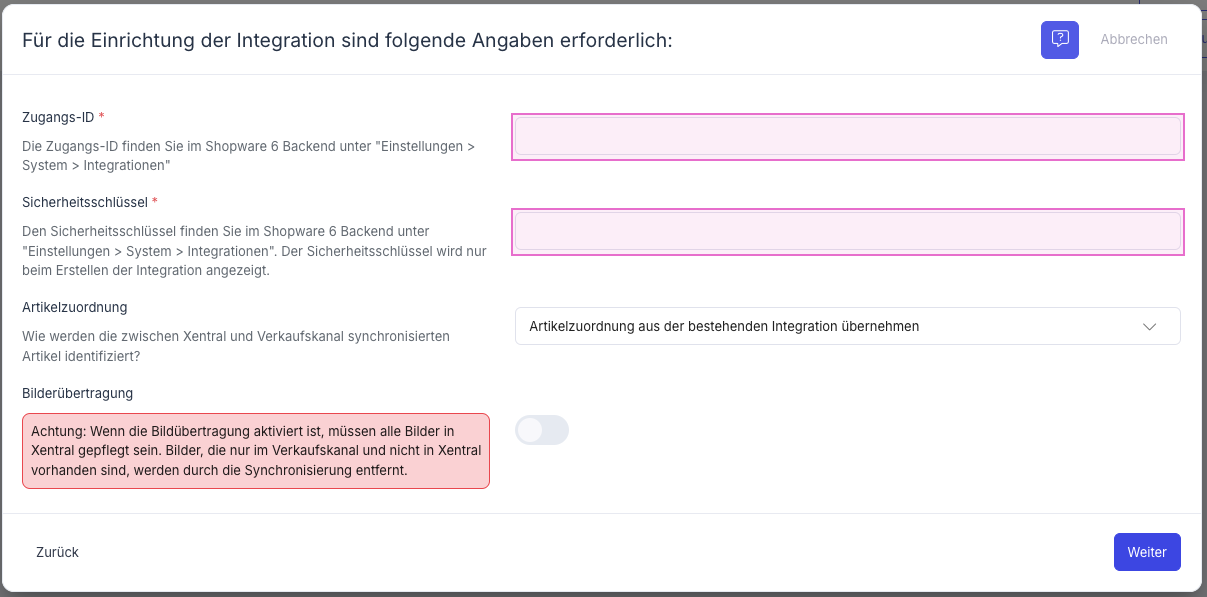The height and width of the screenshot is (597, 1207).
Task: Expand the chevron arrow of the Artikelzuordnung select
Action: point(1149,327)
